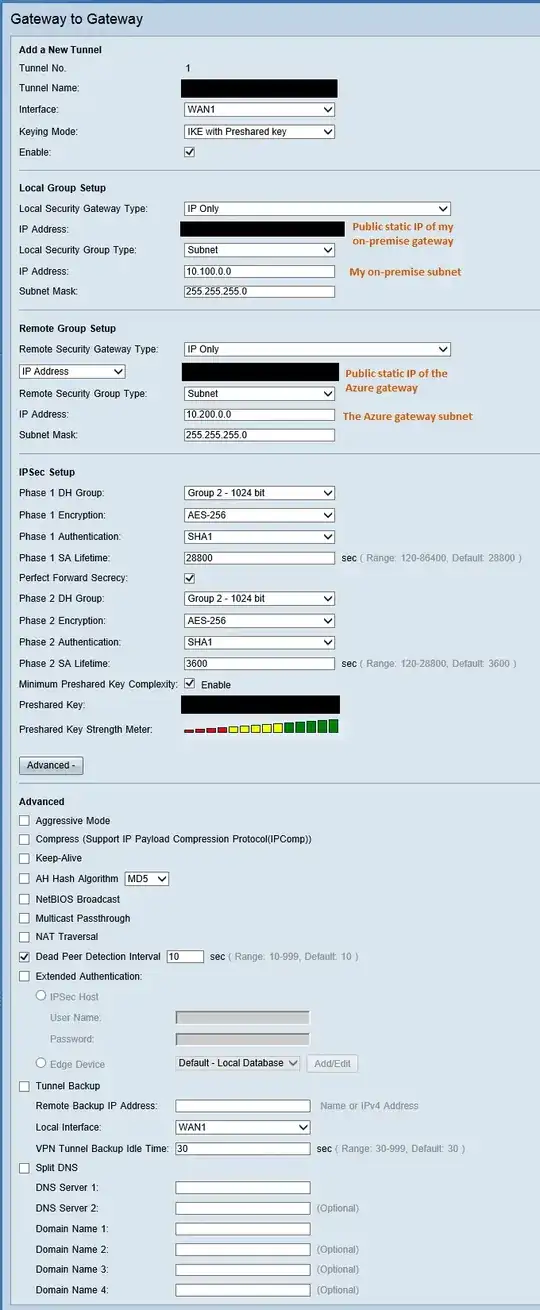Open the remote IP Address type dropdown

tap(72, 371)
